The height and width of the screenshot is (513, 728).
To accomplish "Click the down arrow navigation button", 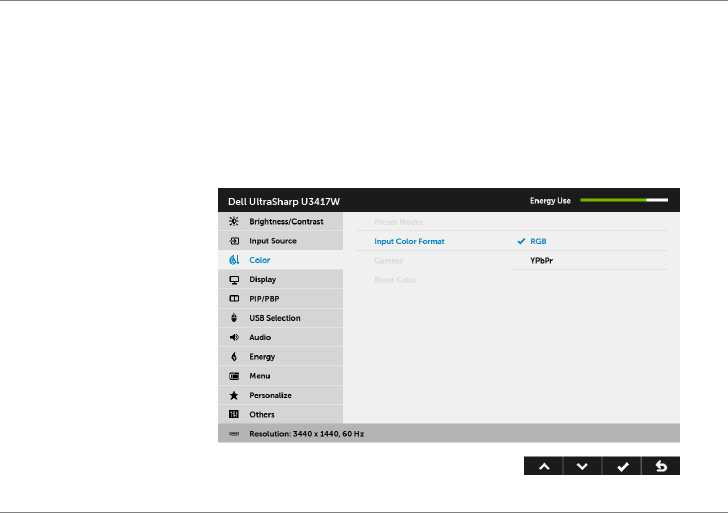I will point(582,466).
